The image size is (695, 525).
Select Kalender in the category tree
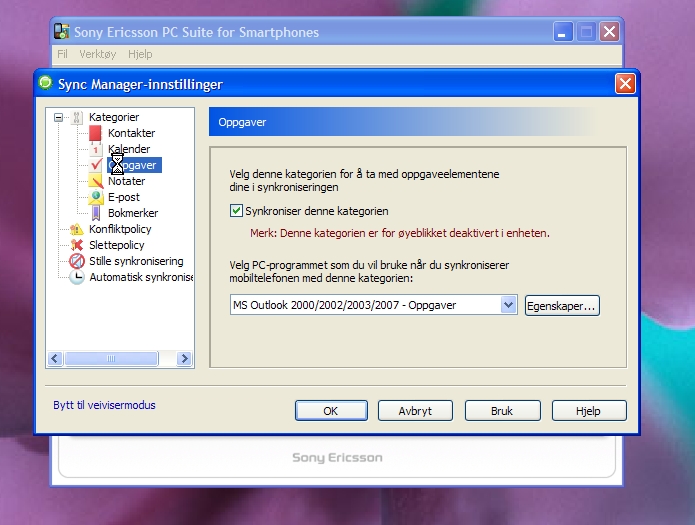tap(129, 149)
